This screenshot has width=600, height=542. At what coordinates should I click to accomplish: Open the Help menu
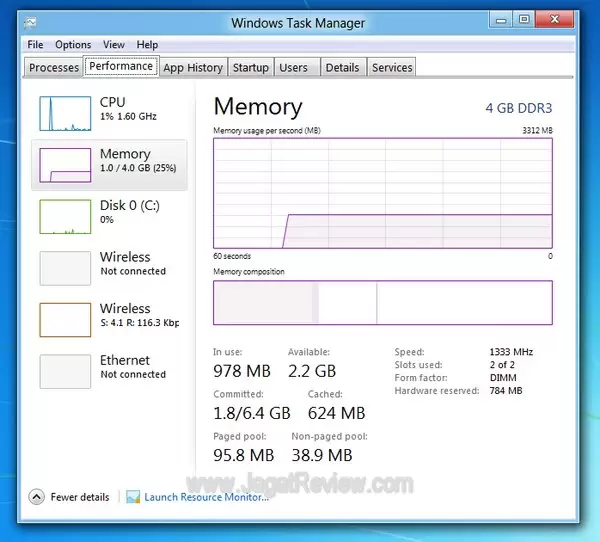click(x=147, y=45)
